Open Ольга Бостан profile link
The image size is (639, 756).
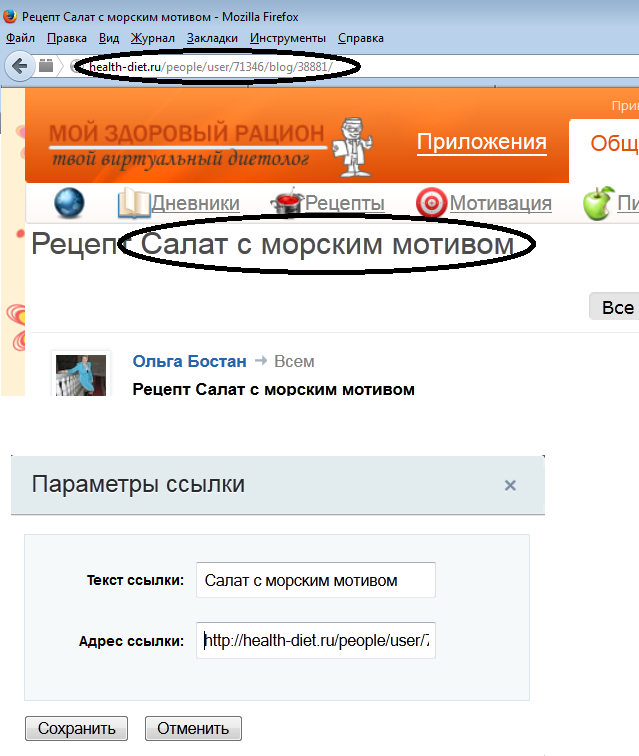coord(189,362)
